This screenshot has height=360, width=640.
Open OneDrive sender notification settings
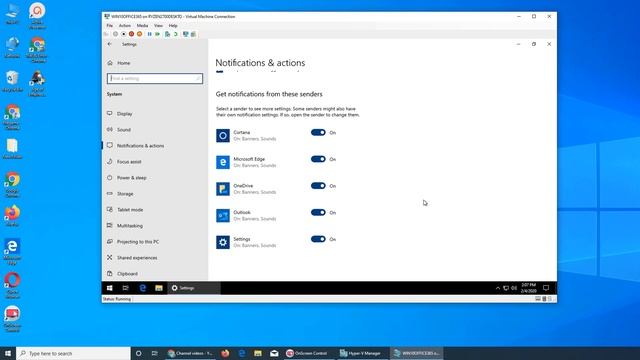pyautogui.click(x=246, y=189)
